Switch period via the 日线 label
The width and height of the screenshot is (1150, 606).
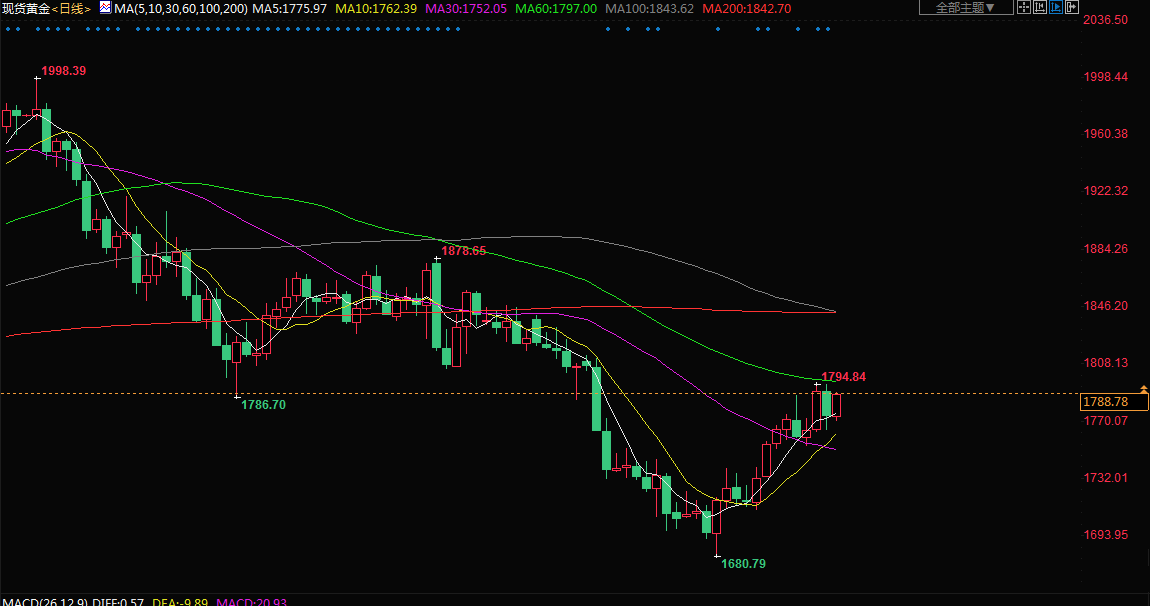(x=71, y=8)
